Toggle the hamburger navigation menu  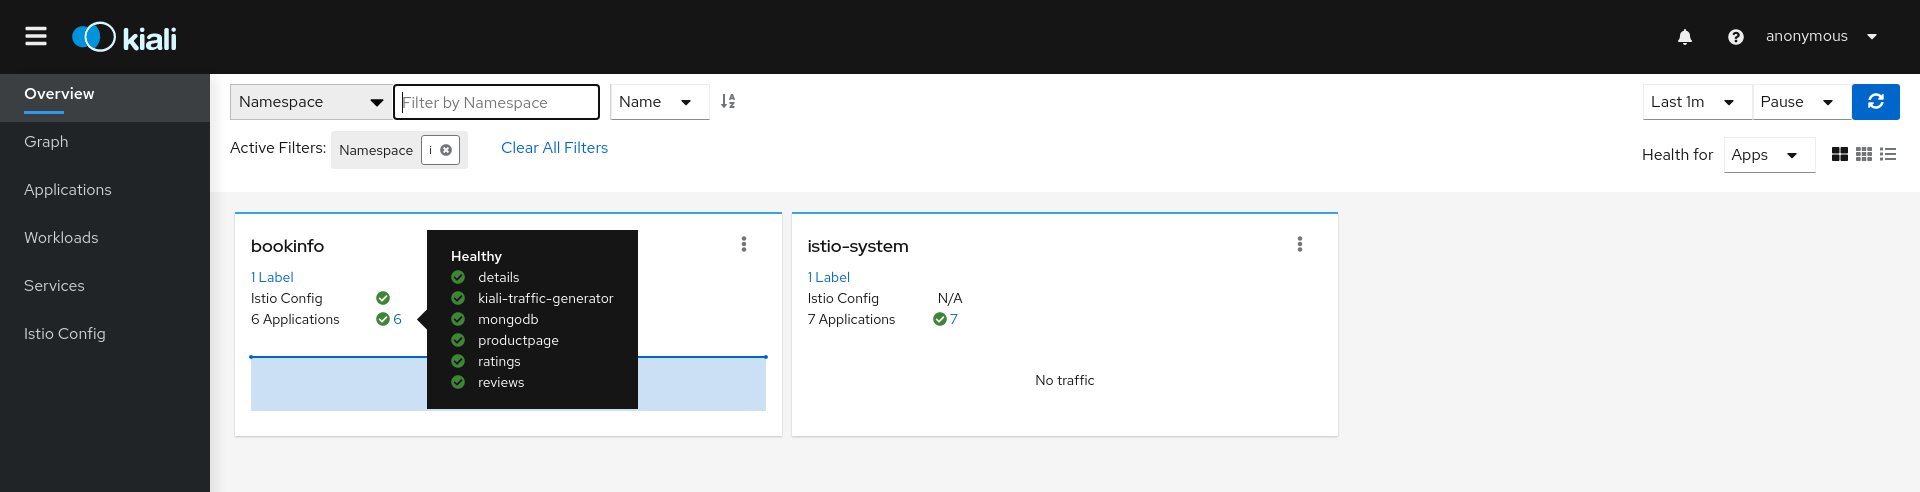coord(36,37)
